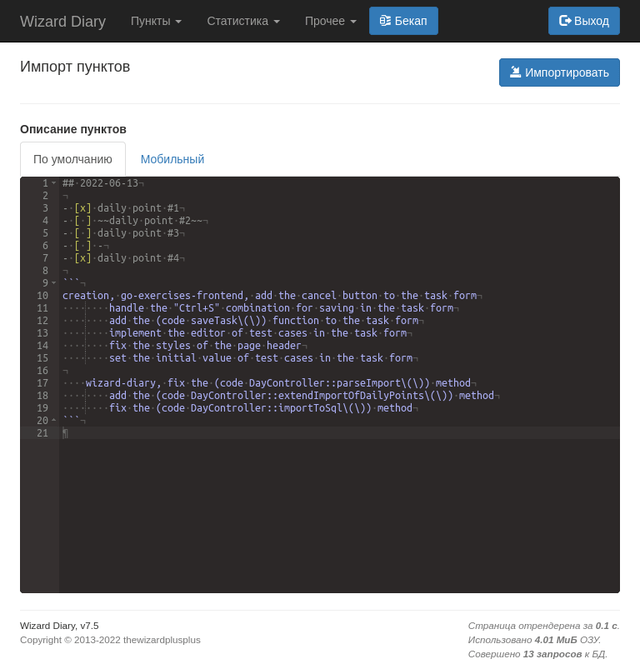The width and height of the screenshot is (640, 669).
Task: Click line number 2 in the gutter
Action: pyautogui.click(x=45, y=196)
